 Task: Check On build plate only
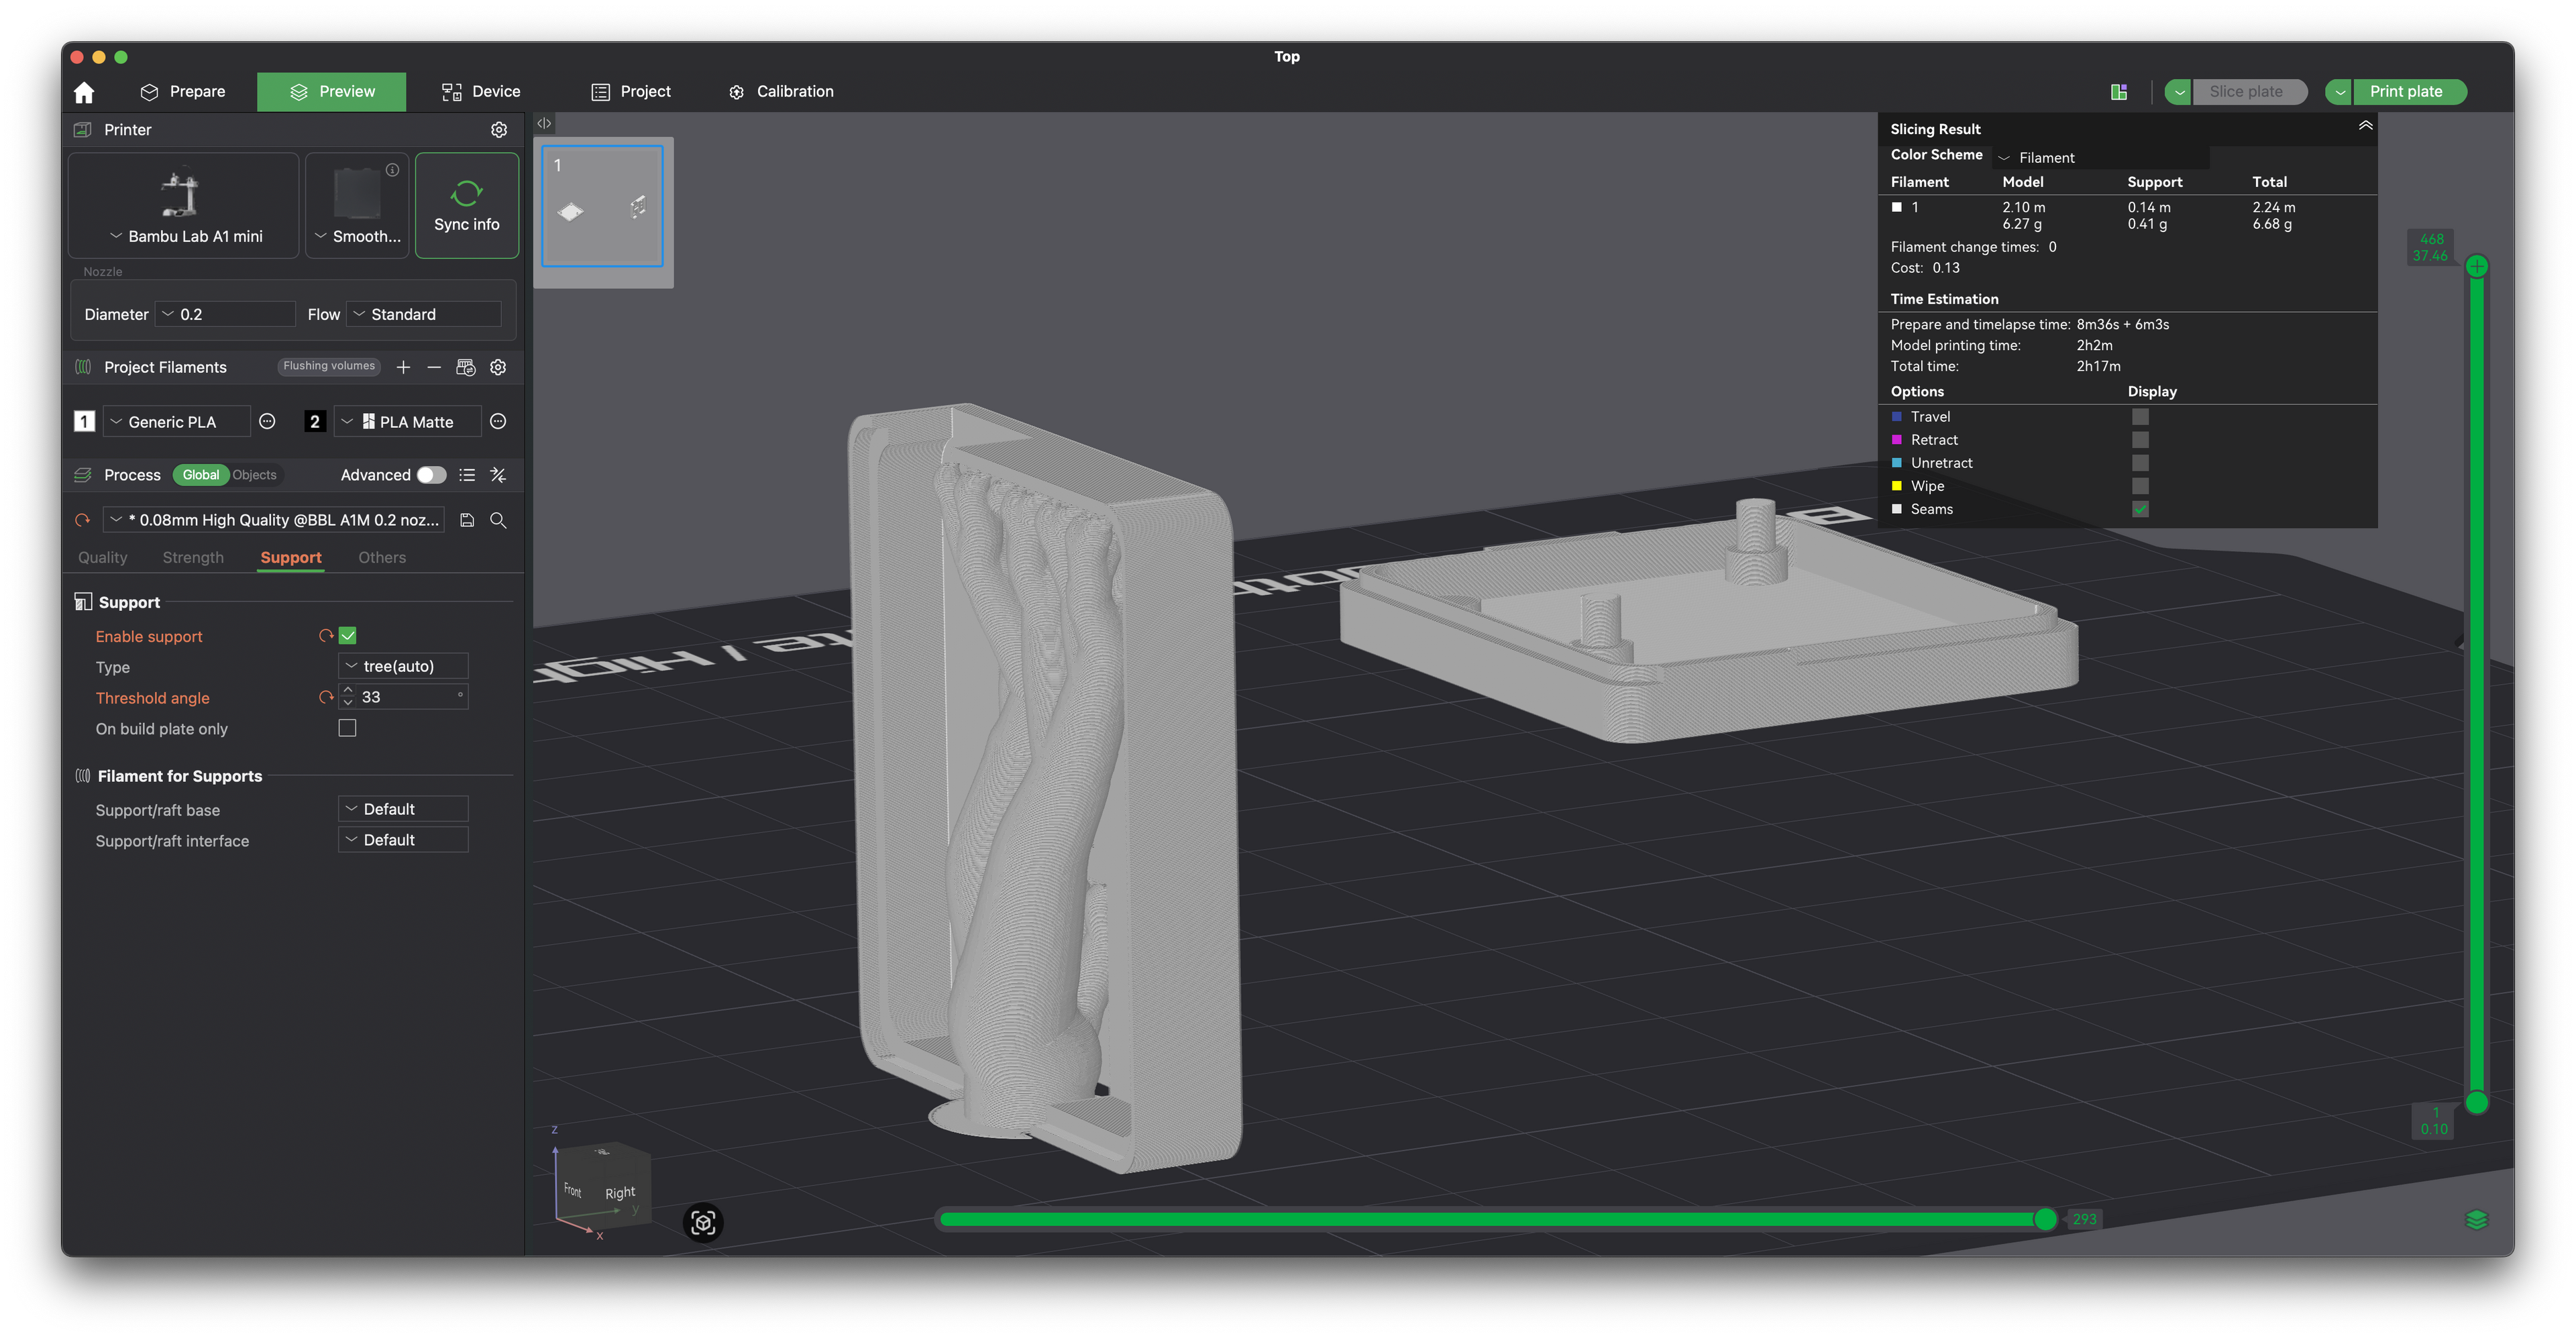pyautogui.click(x=348, y=728)
